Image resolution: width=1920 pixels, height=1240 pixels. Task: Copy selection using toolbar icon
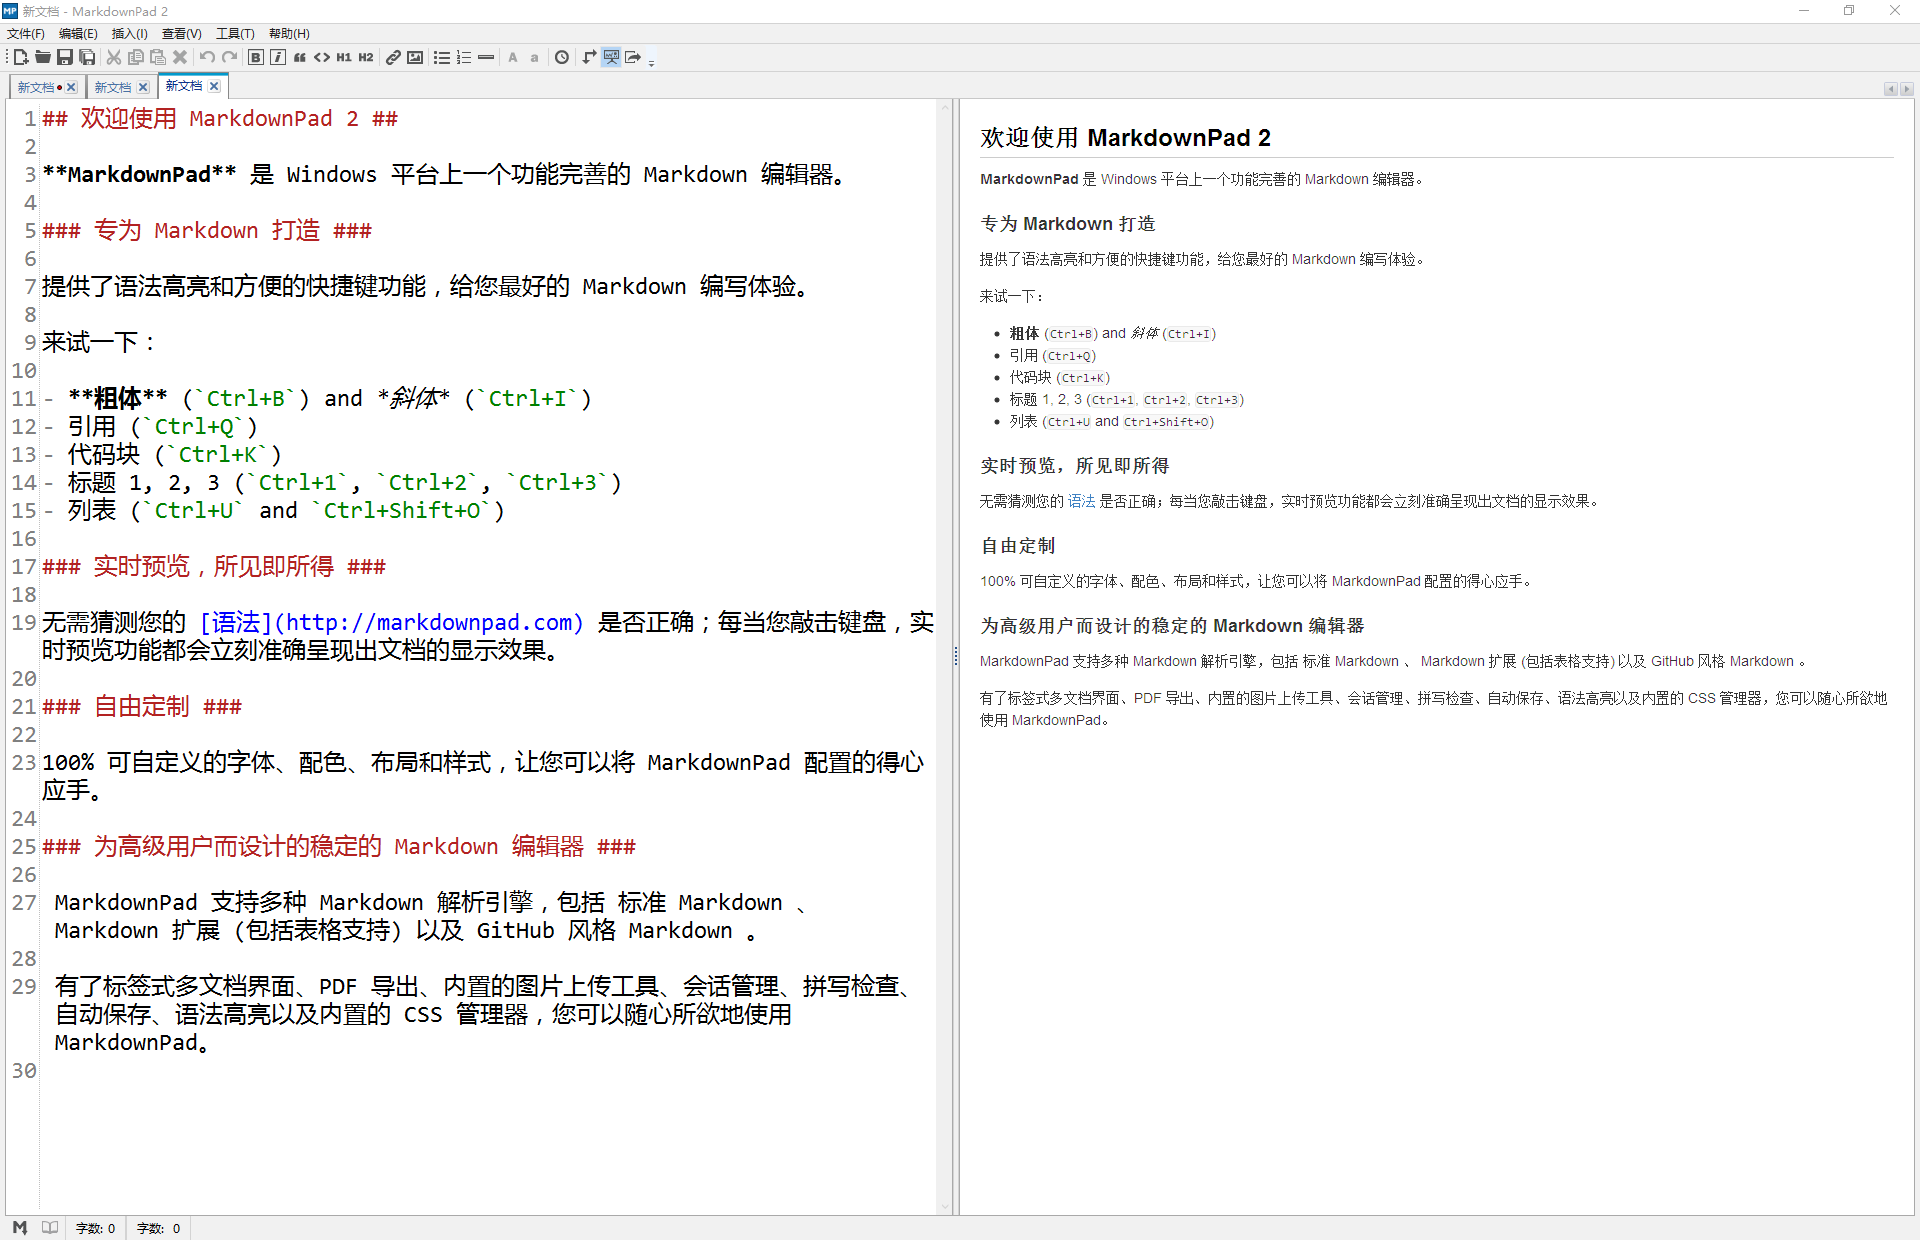tap(136, 57)
